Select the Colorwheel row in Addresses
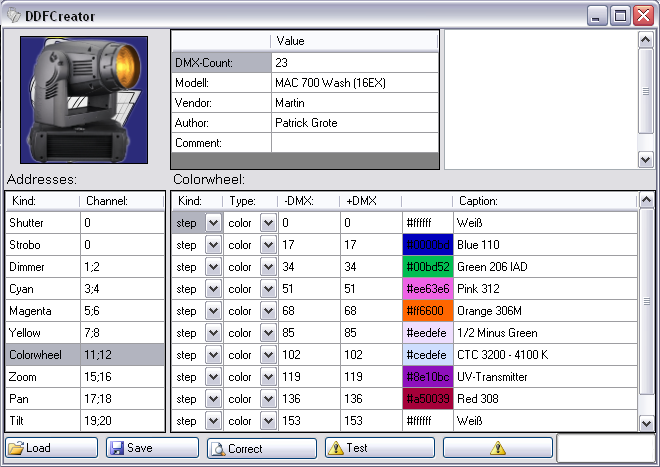The image size is (660, 467). coord(84,355)
